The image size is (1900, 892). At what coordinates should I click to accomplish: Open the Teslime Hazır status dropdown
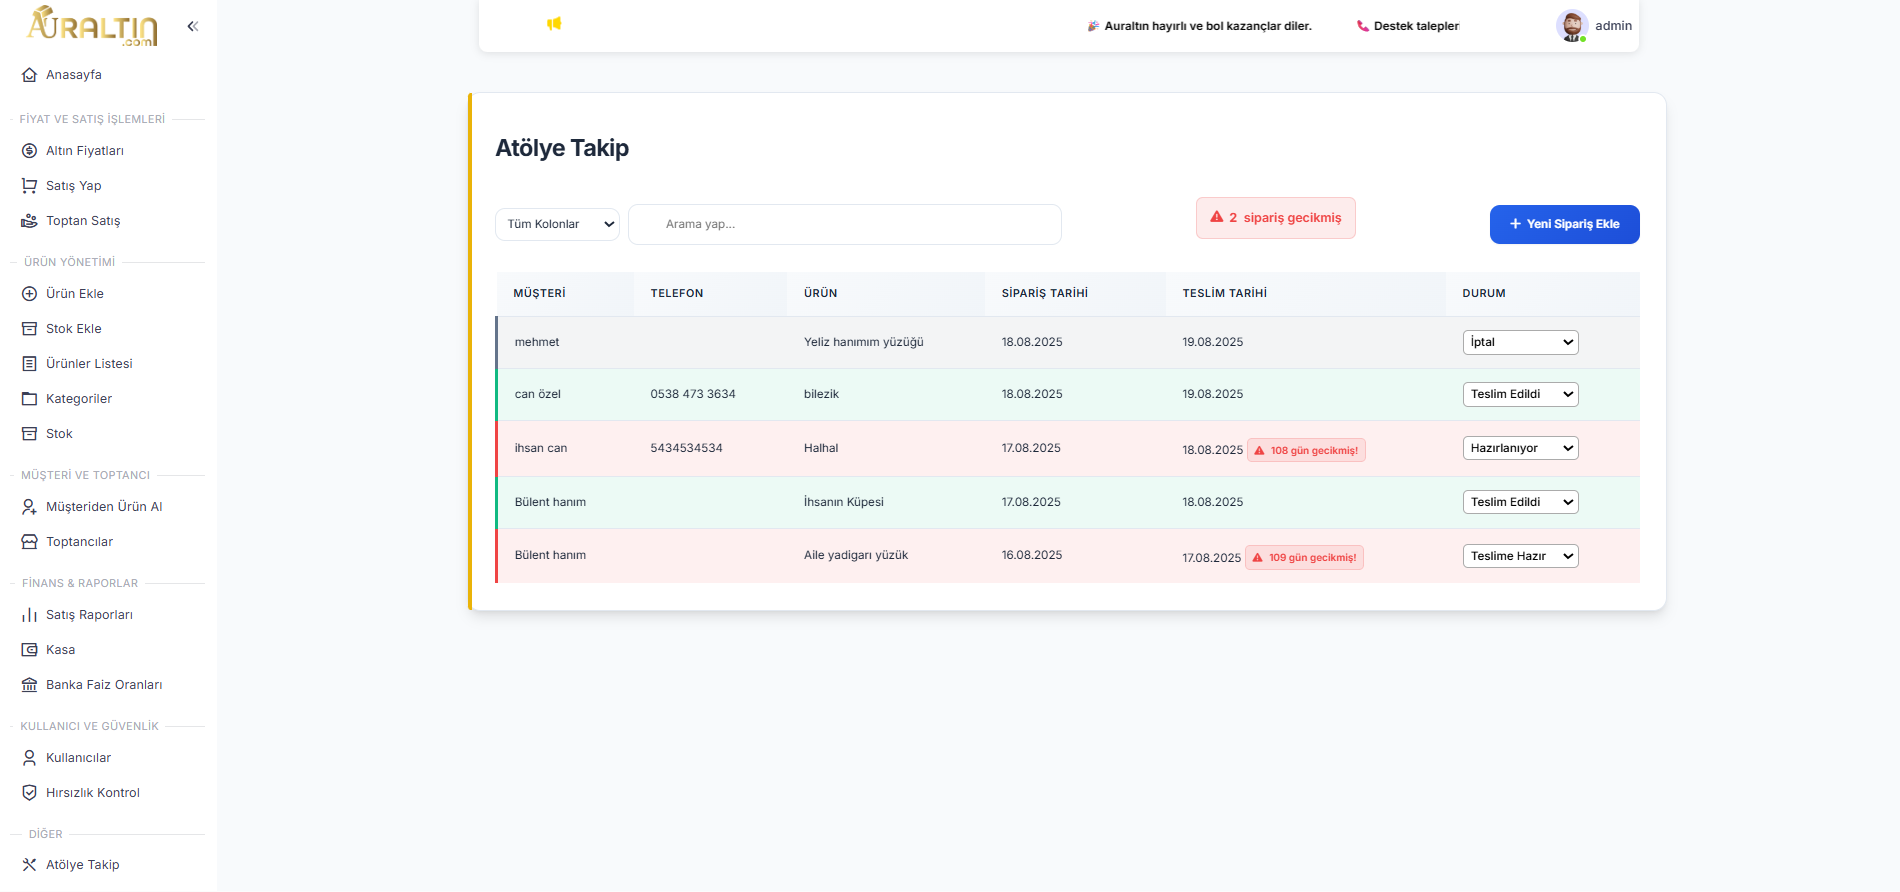click(1519, 556)
